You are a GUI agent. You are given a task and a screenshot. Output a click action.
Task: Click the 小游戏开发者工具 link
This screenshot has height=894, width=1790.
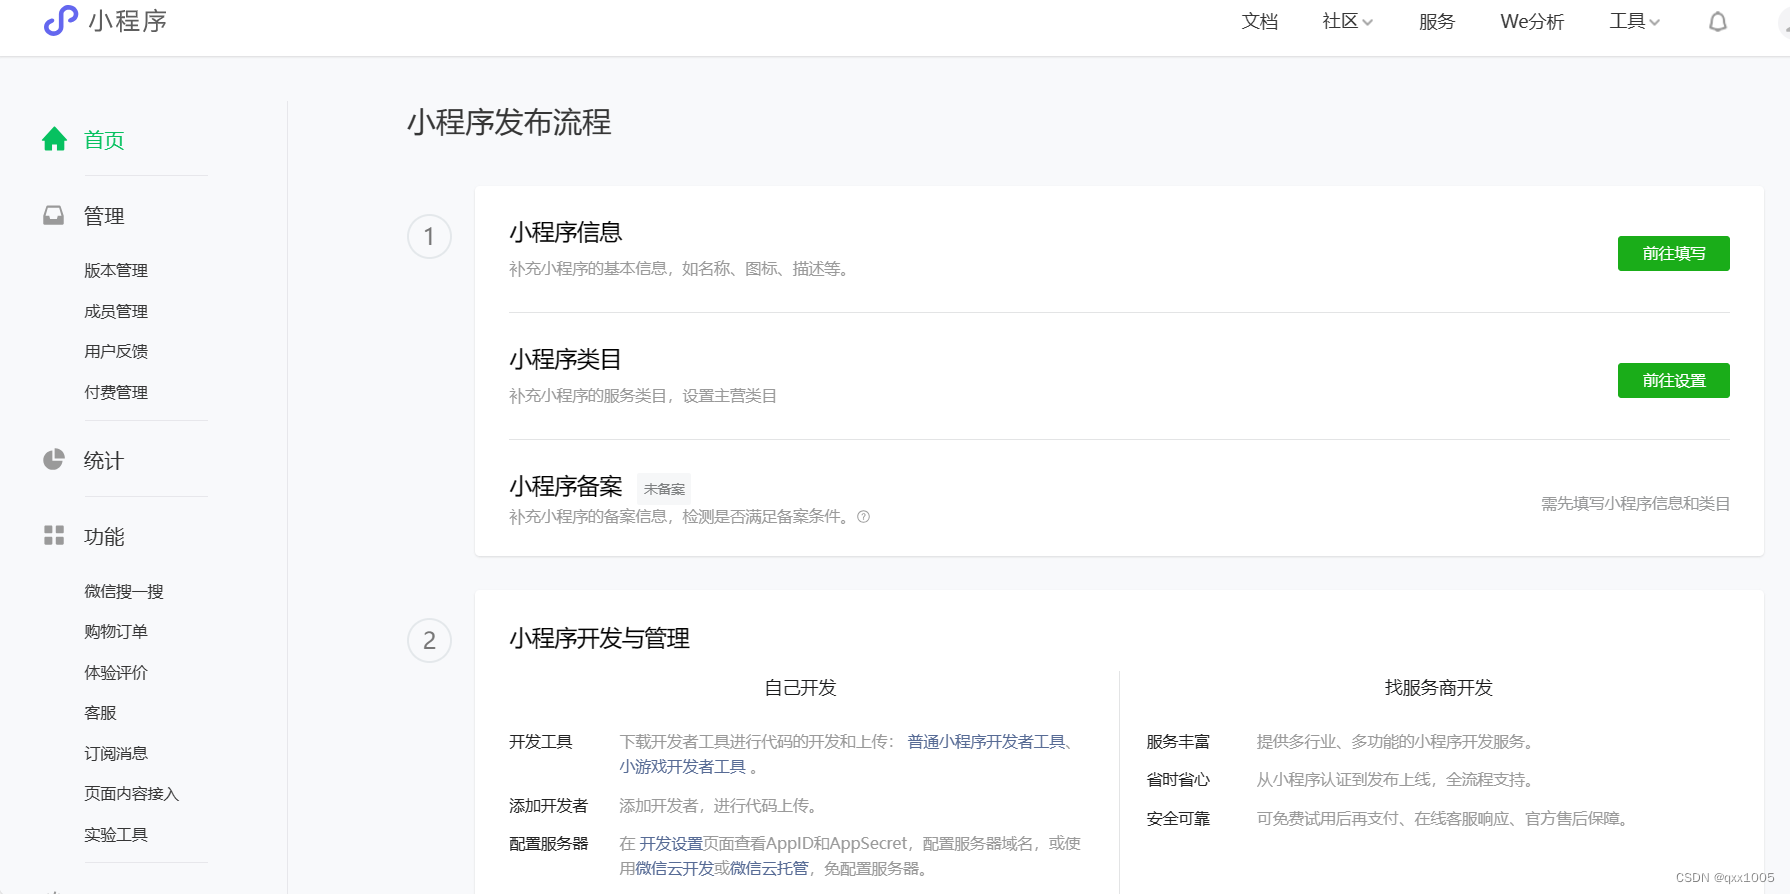(682, 766)
